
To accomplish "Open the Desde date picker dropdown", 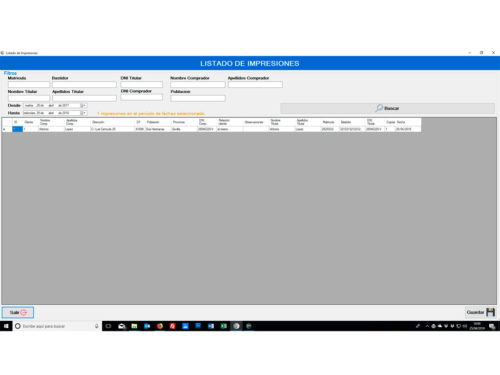I will (83, 105).
